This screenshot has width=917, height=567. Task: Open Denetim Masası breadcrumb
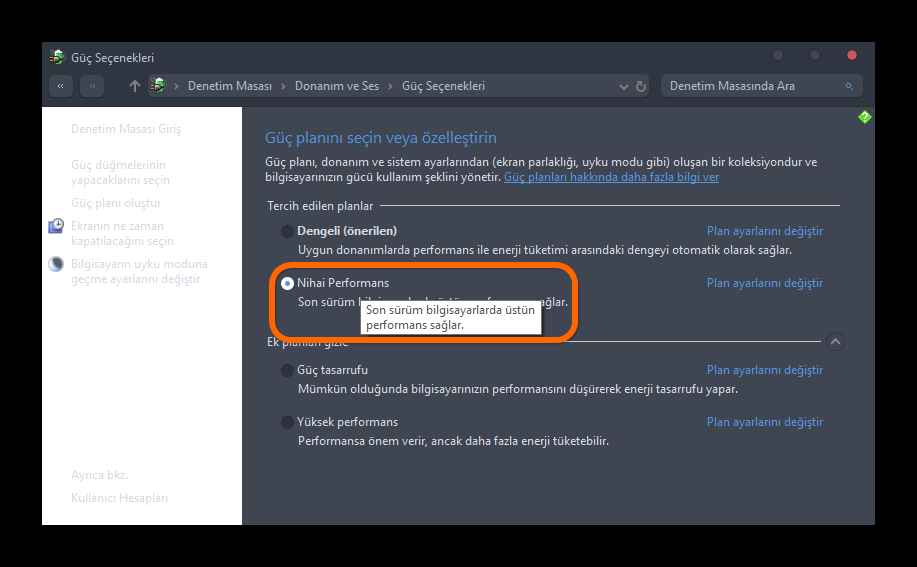[229, 86]
